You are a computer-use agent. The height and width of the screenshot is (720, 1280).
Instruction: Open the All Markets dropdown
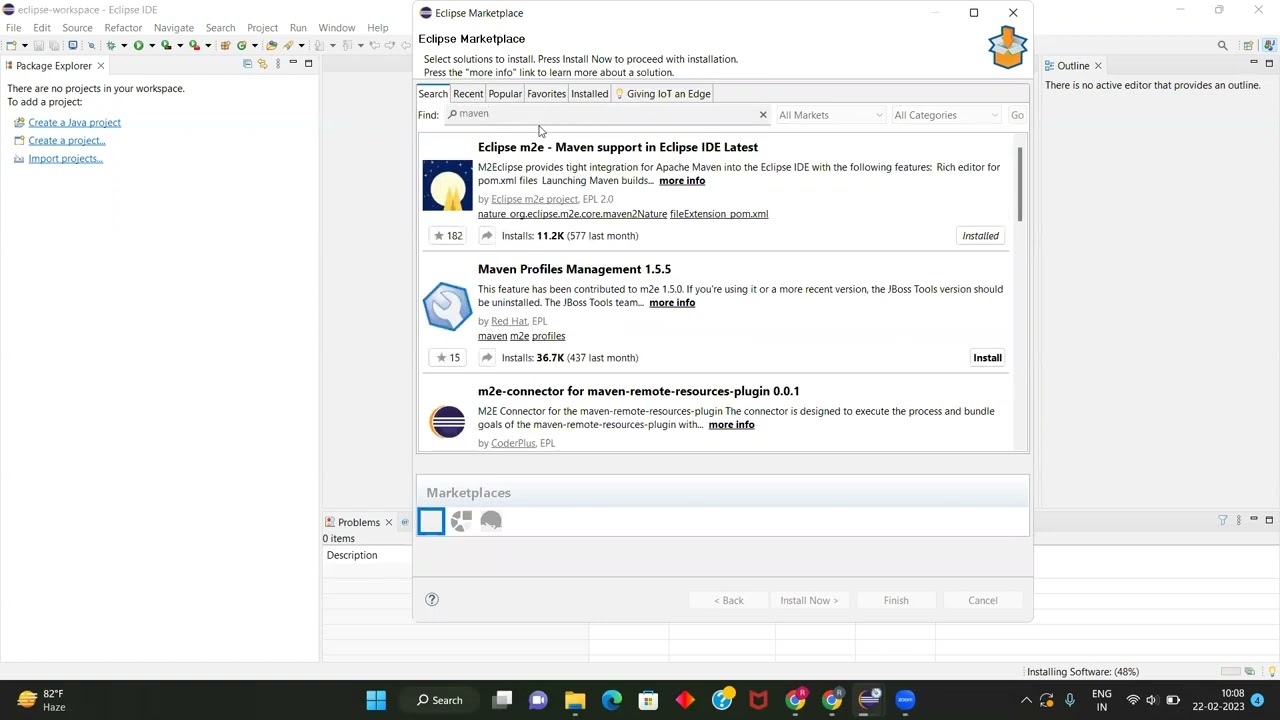pyautogui.click(x=830, y=115)
